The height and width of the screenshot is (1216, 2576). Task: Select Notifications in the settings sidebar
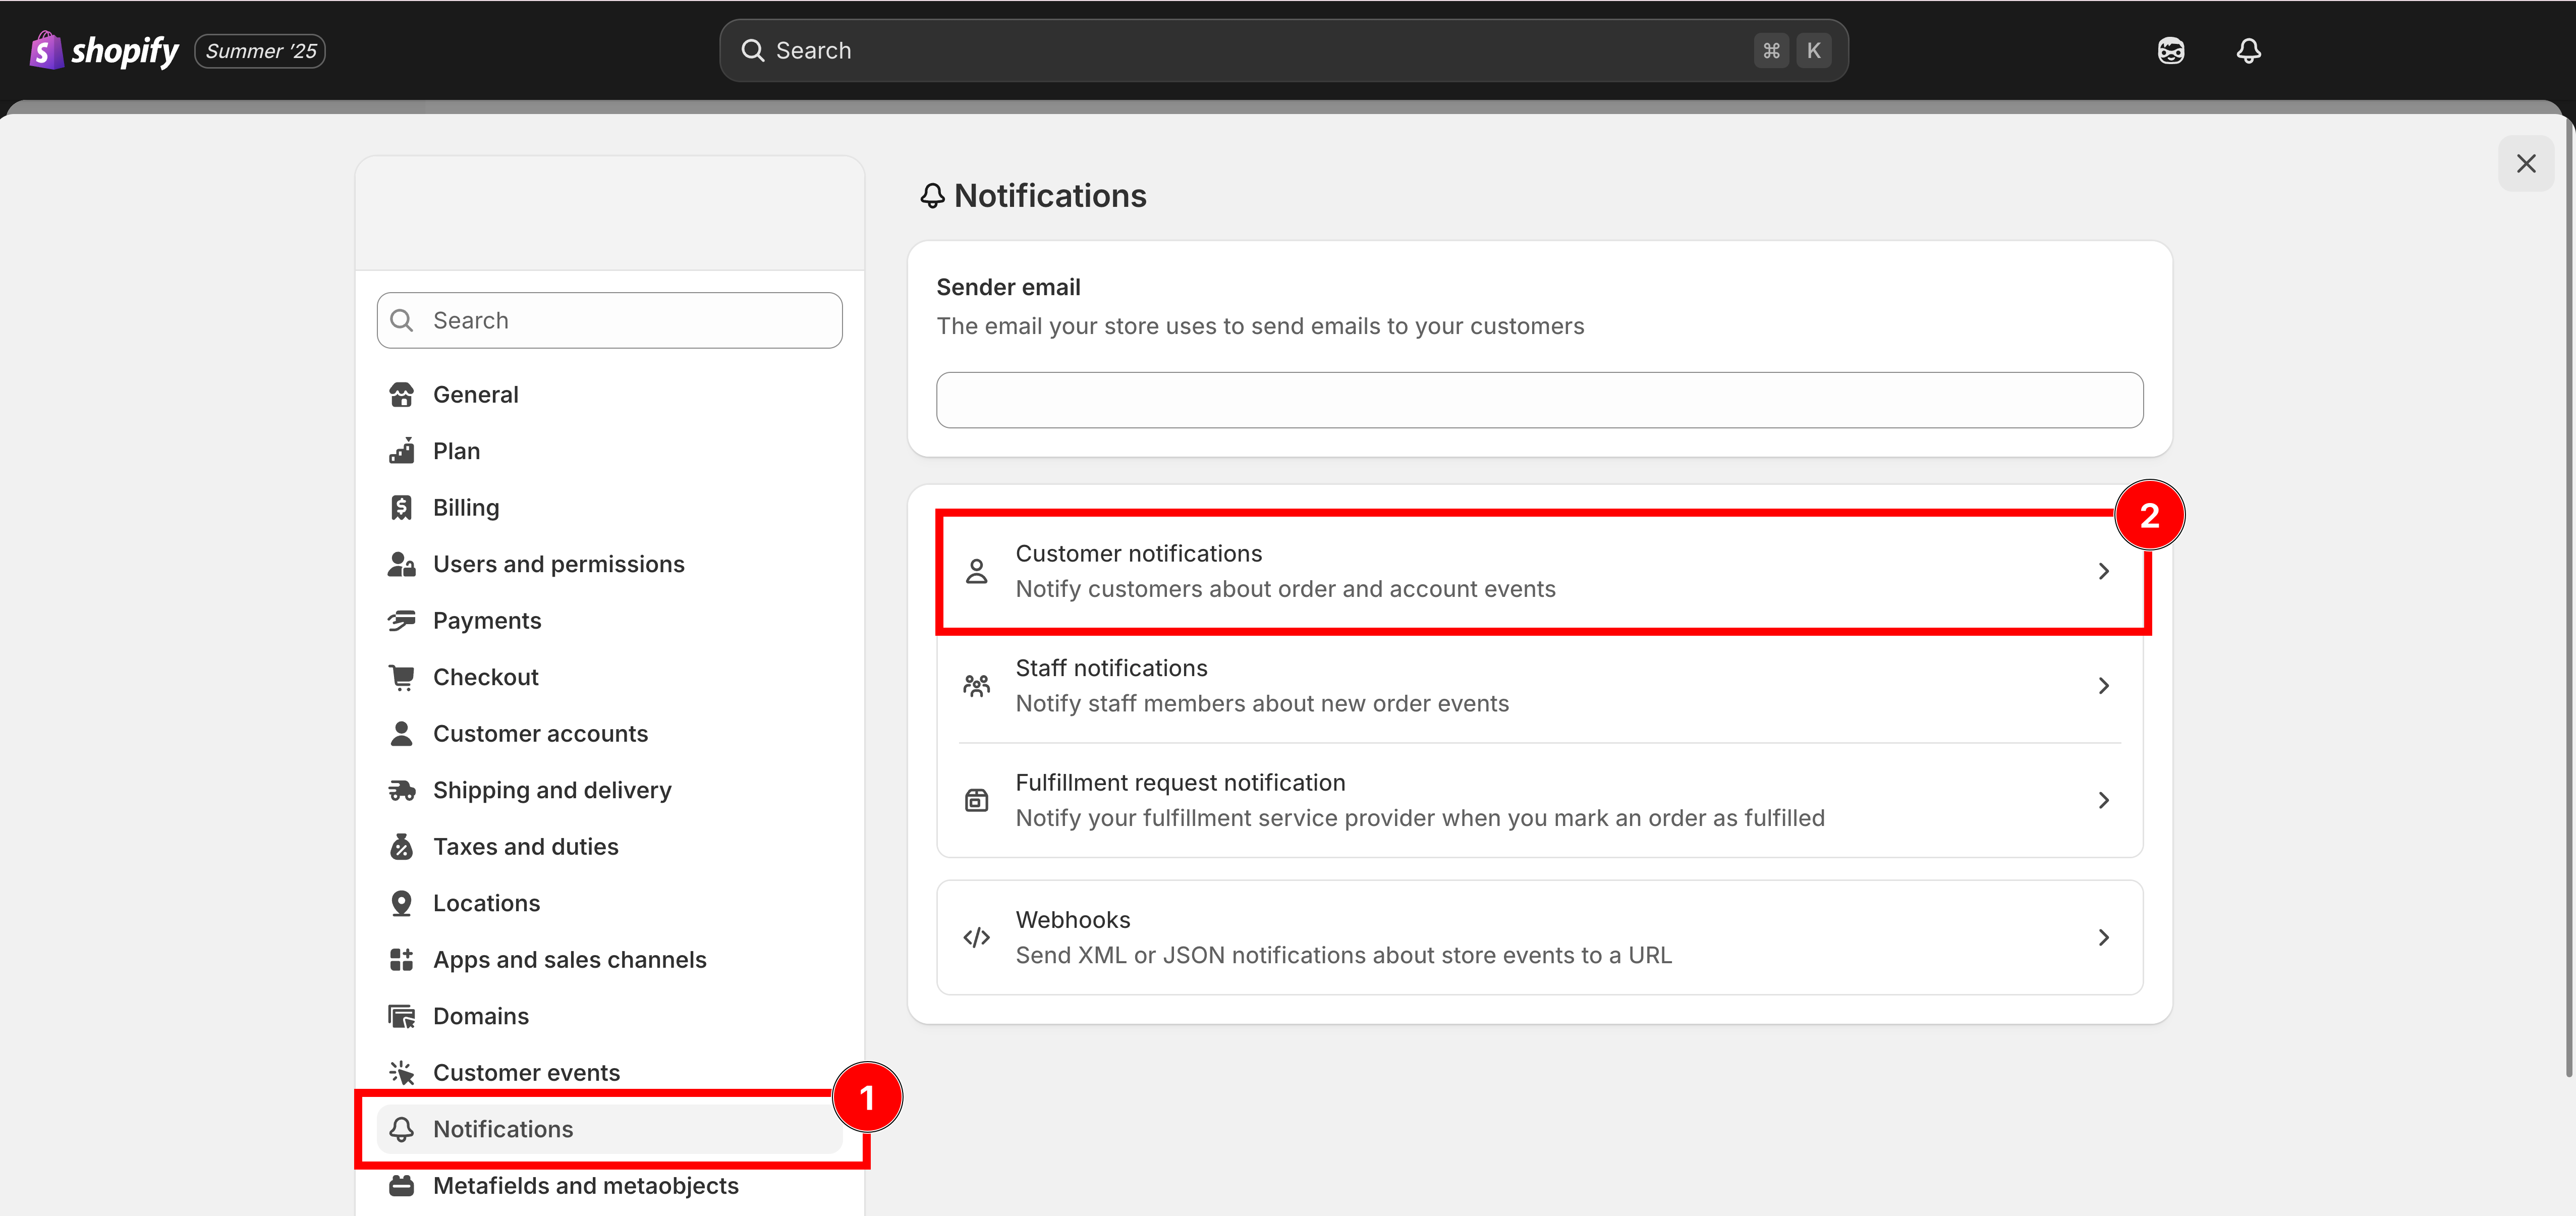[x=609, y=1129]
